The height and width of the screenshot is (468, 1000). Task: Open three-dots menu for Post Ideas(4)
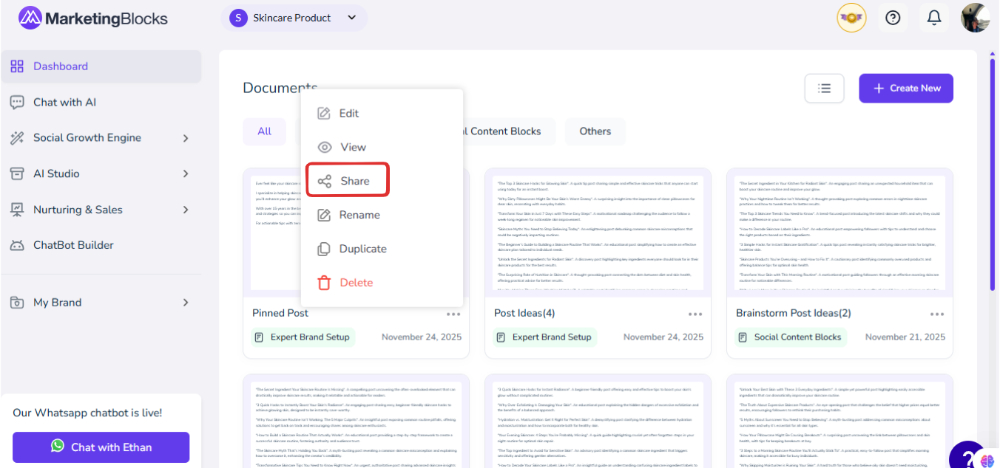(695, 314)
